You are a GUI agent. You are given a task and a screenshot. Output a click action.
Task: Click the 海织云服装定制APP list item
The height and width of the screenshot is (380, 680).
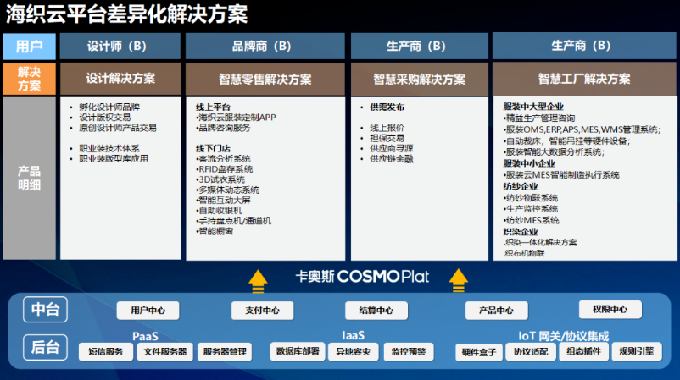237,117
